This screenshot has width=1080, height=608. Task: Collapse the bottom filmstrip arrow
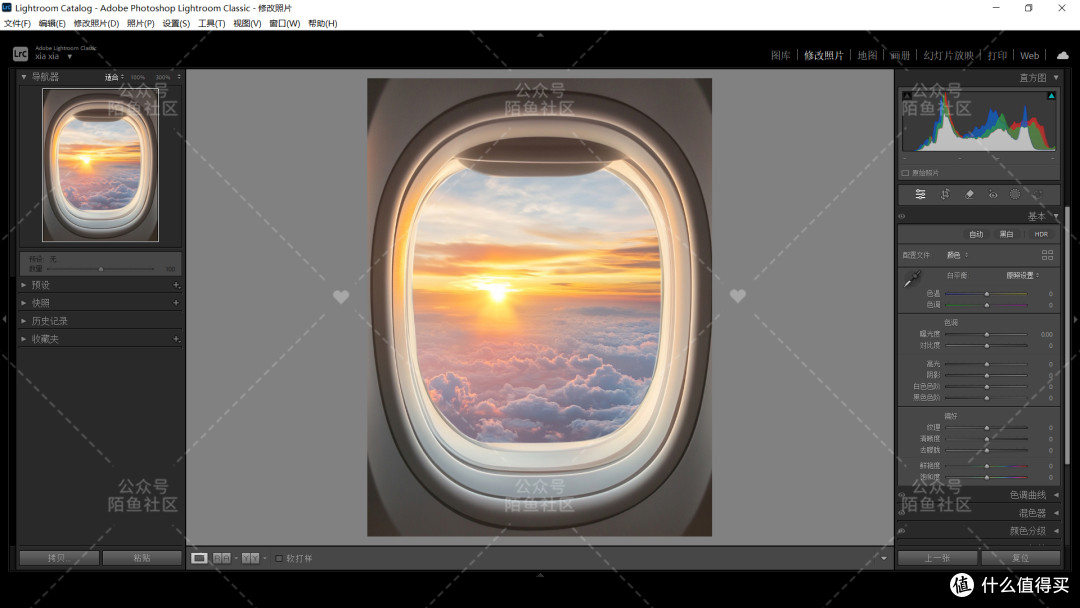540,575
